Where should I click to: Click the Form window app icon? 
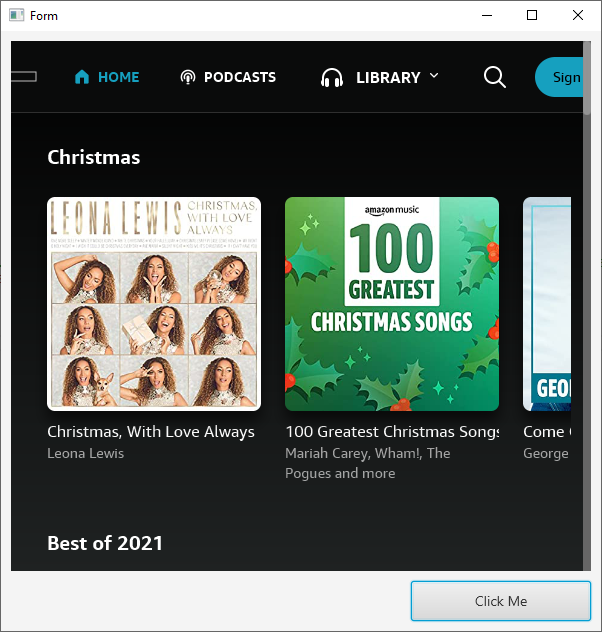(x=17, y=15)
